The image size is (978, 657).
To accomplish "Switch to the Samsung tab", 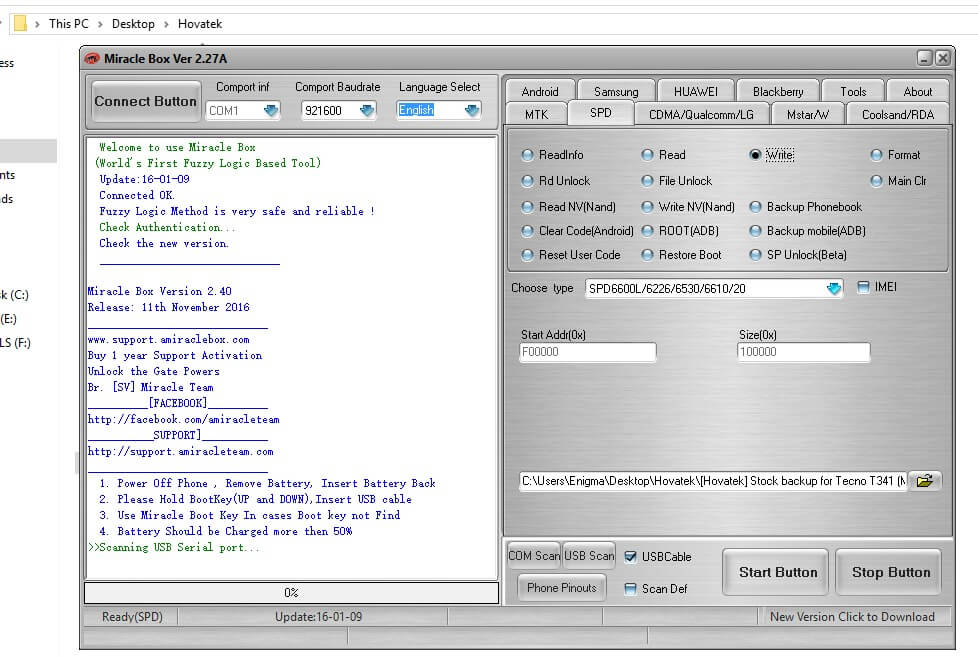I will click(x=615, y=90).
